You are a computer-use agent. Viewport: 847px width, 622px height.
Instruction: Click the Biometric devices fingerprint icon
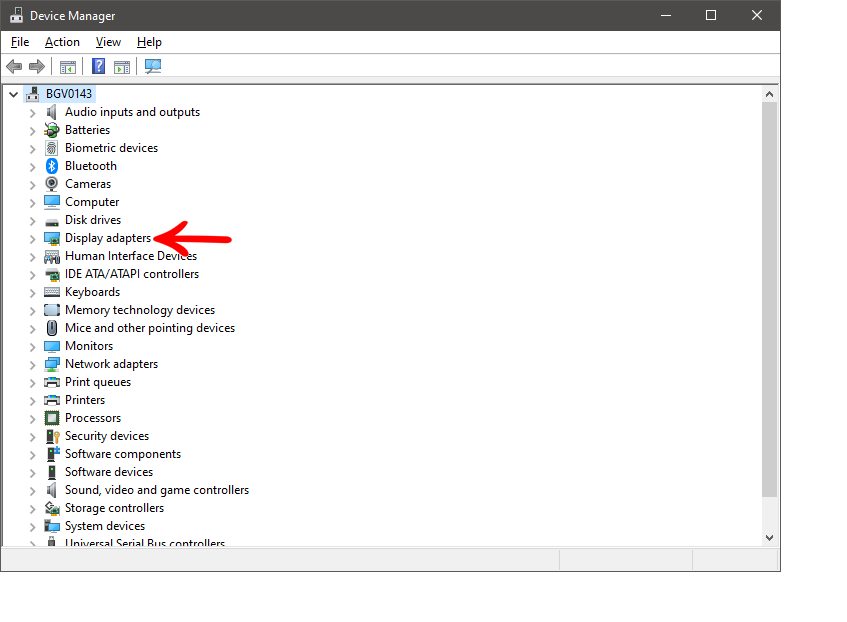pyautogui.click(x=52, y=148)
